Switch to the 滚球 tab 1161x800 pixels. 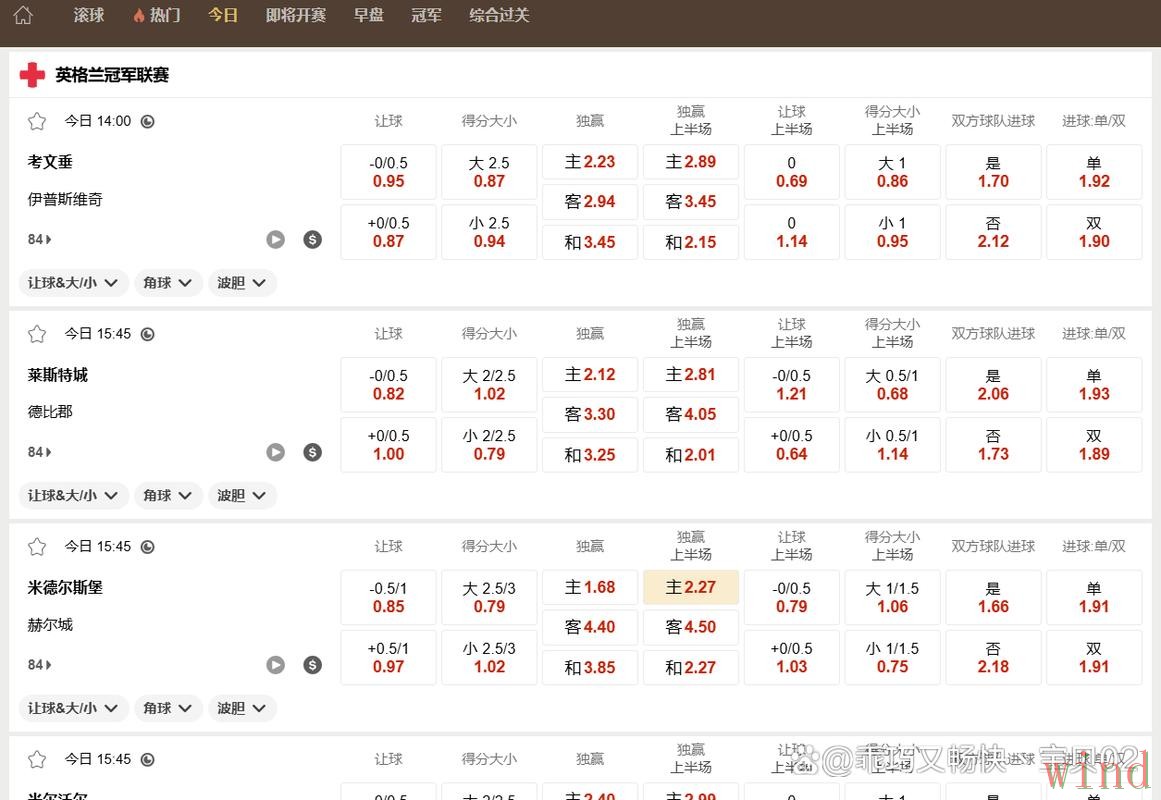[88, 15]
